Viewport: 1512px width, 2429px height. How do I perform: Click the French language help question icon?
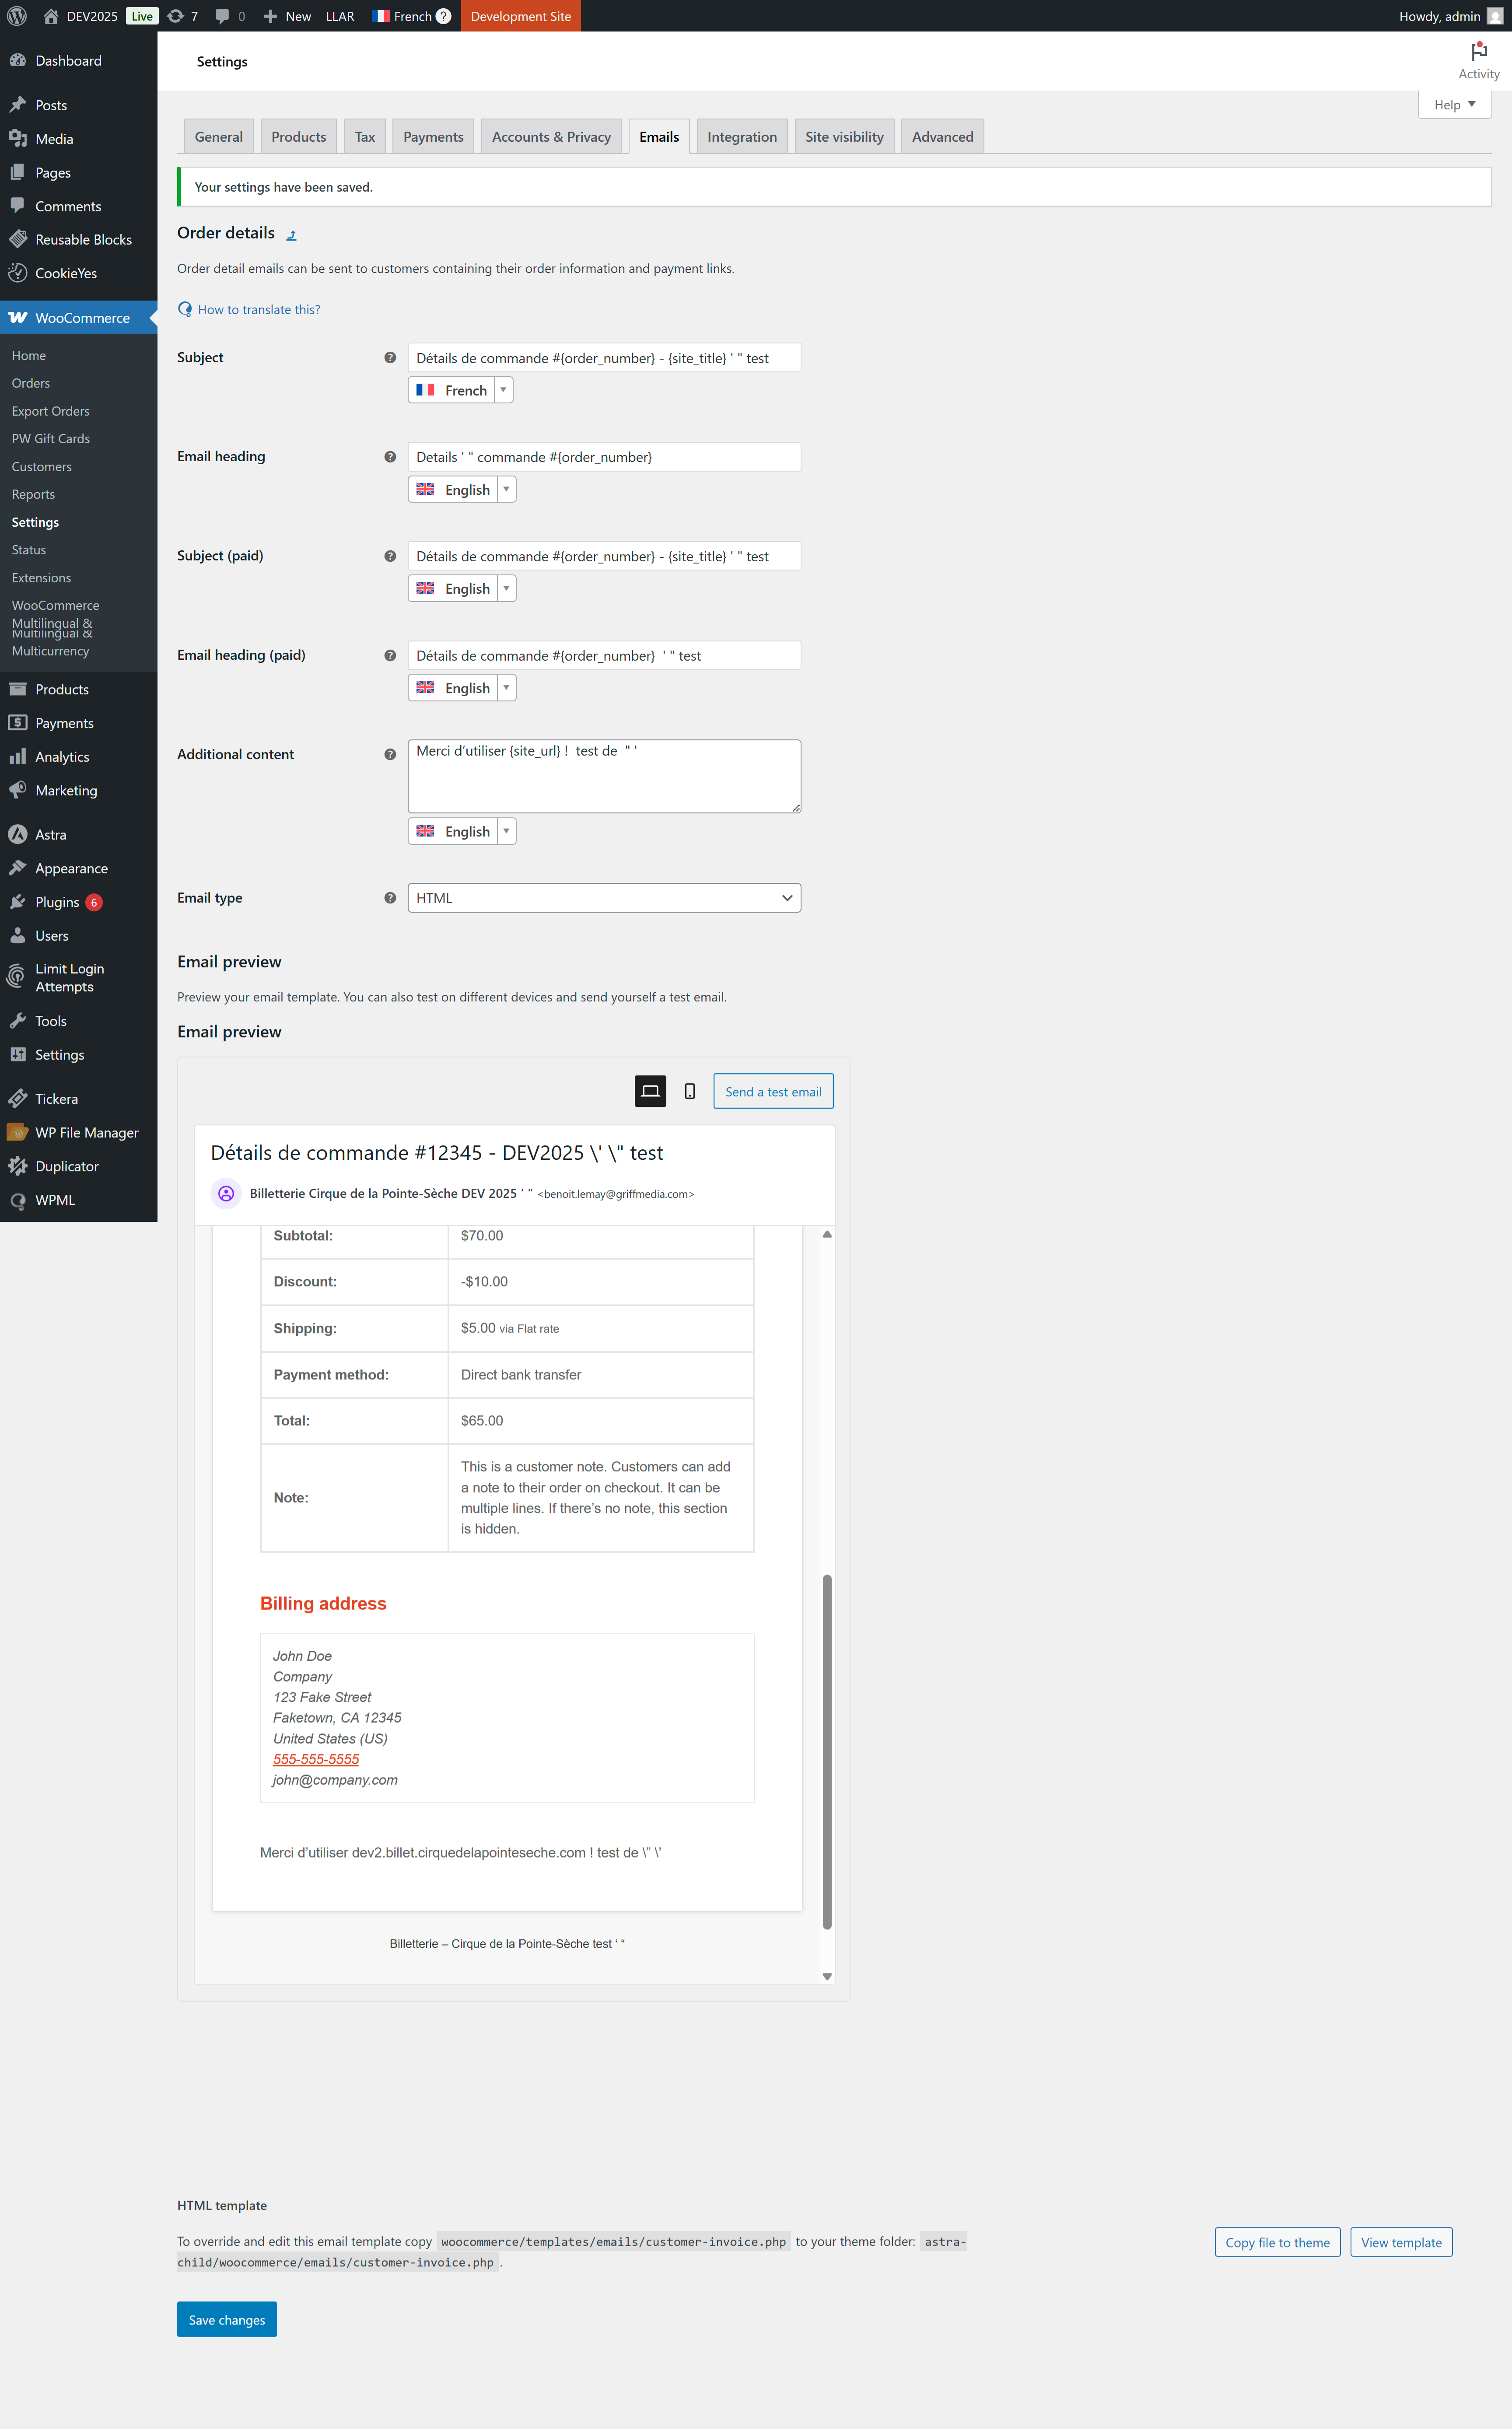click(444, 16)
